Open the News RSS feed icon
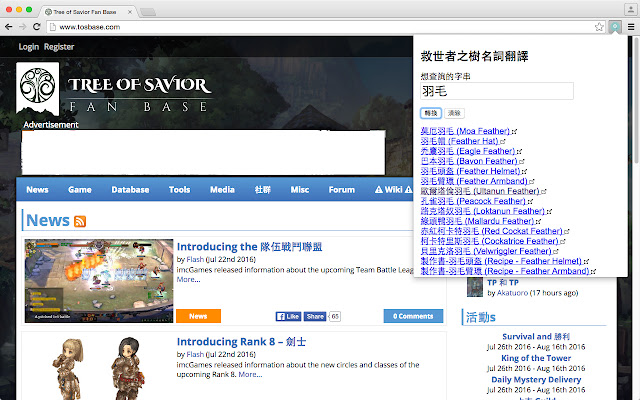This screenshot has width=640, height=400. [x=80, y=221]
